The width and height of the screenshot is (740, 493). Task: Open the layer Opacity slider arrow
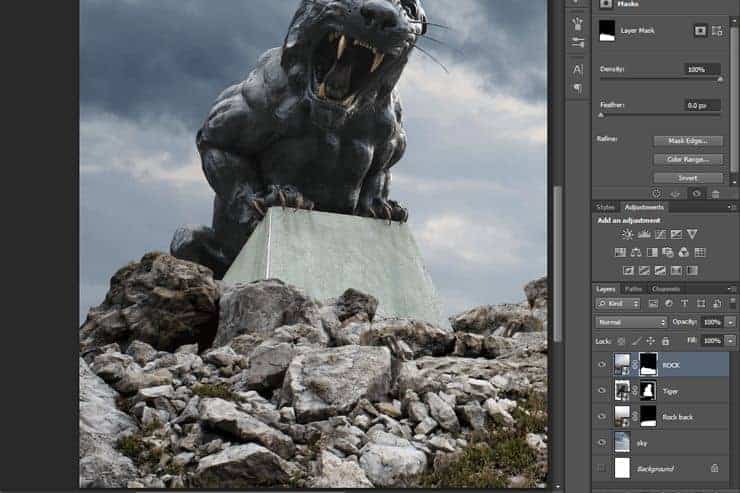731,322
